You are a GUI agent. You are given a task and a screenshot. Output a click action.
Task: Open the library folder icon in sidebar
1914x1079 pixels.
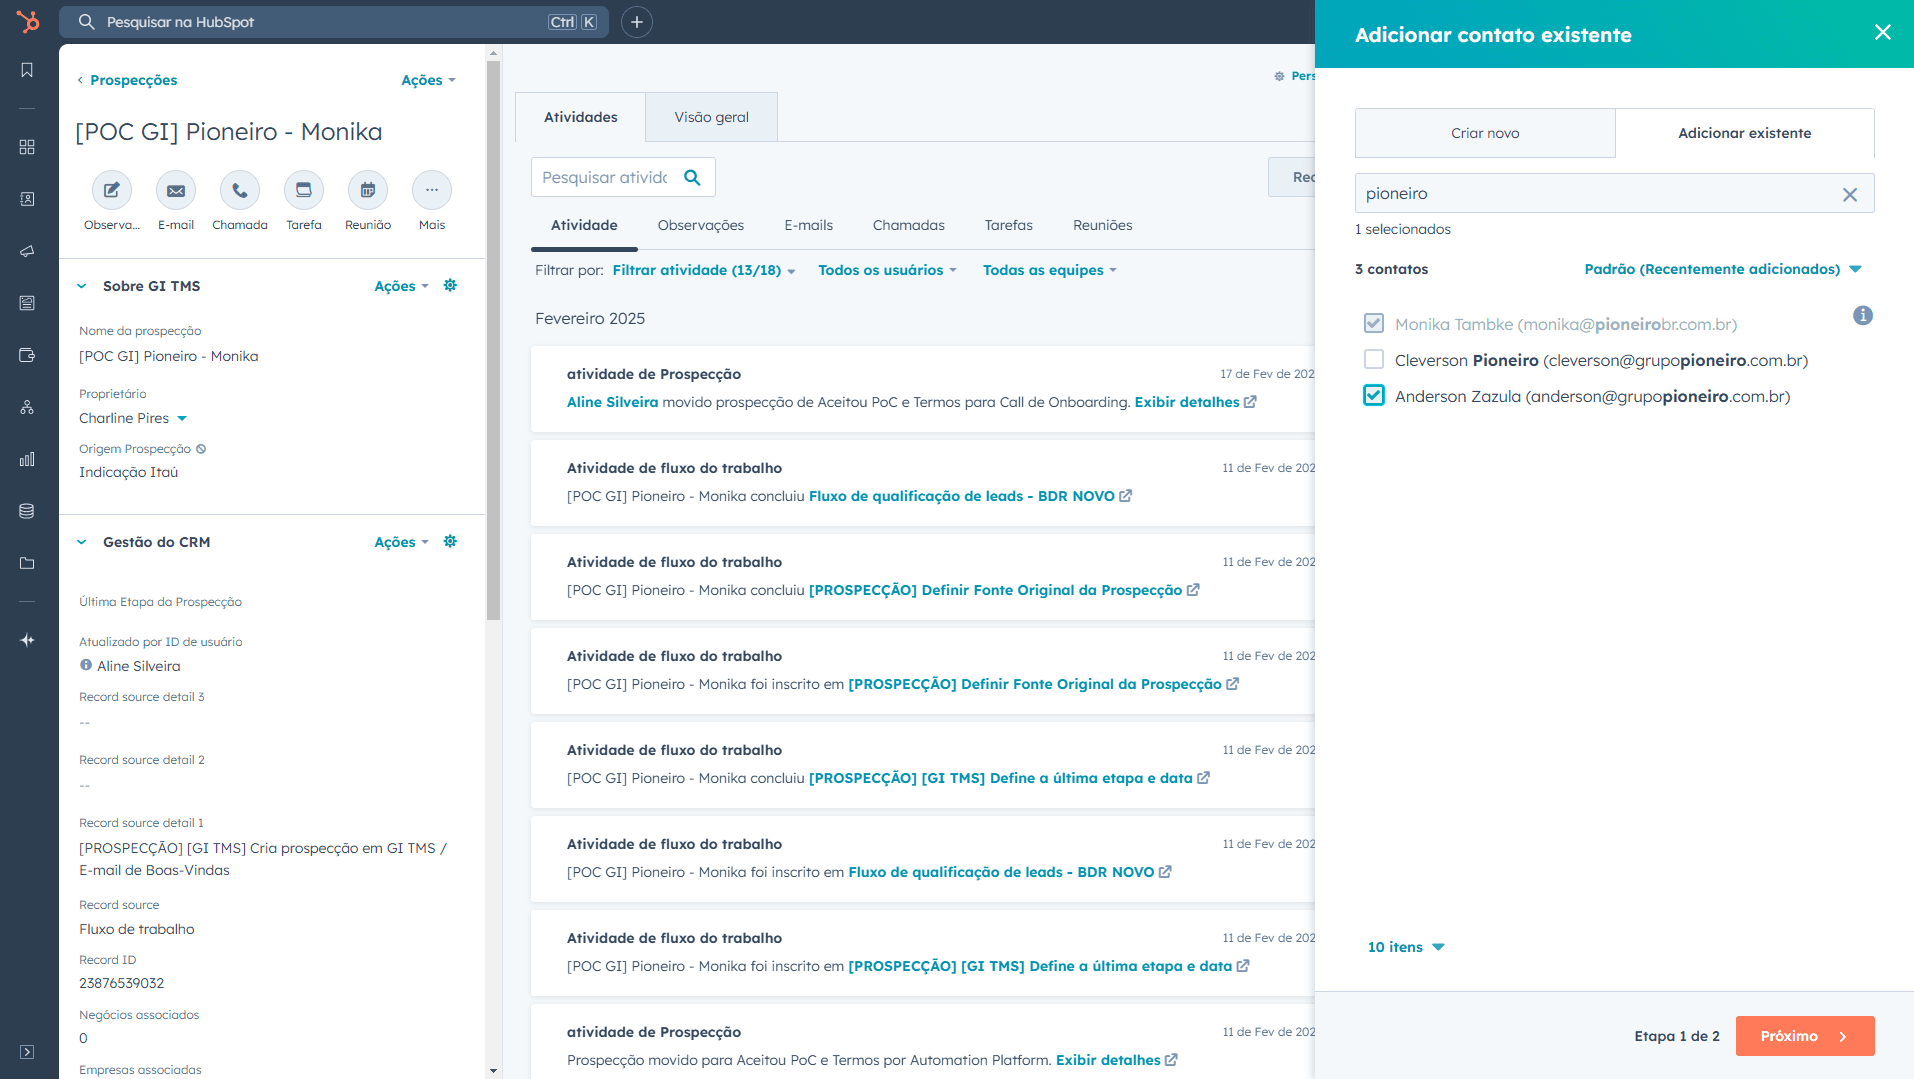click(27, 563)
